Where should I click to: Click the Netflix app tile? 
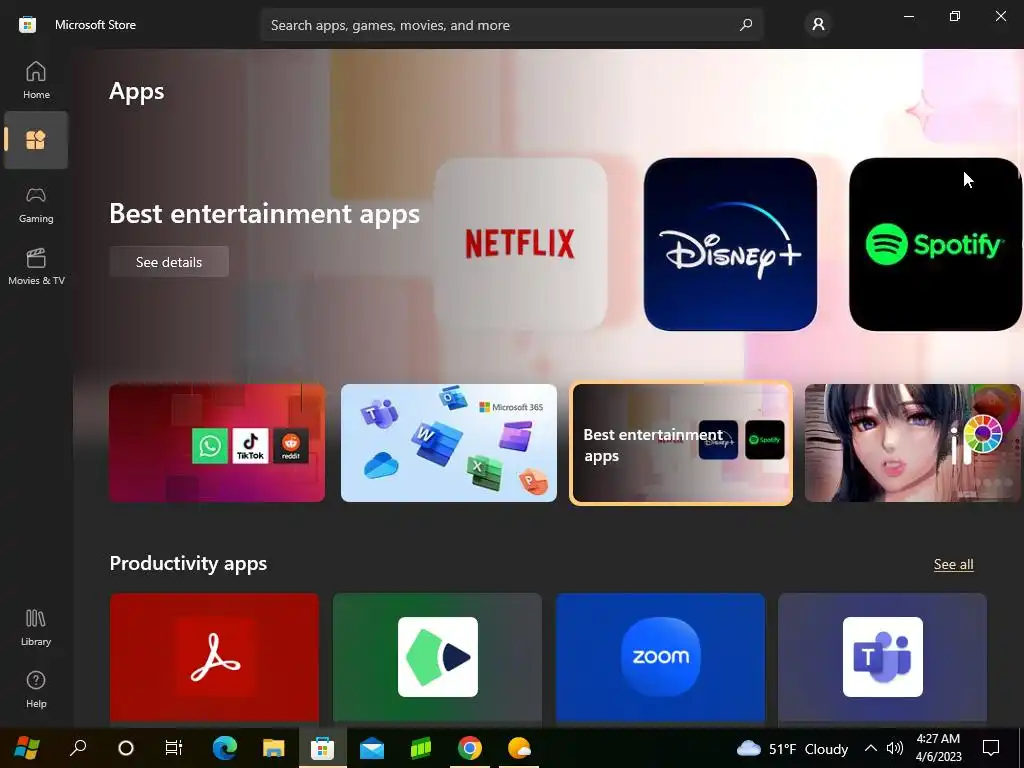point(520,244)
